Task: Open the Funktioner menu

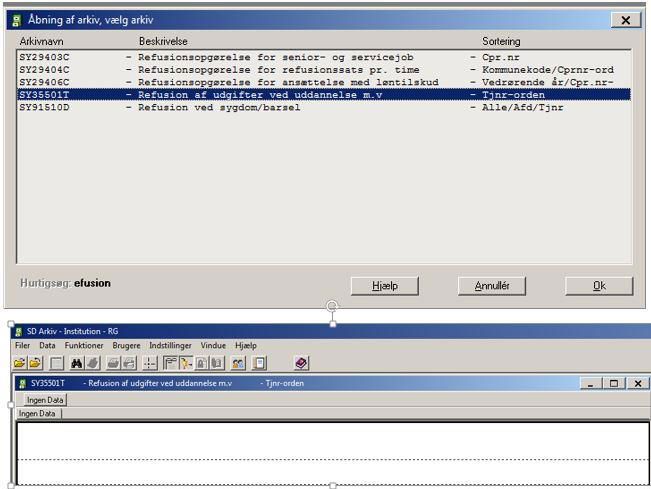Action: pyautogui.click(x=84, y=345)
